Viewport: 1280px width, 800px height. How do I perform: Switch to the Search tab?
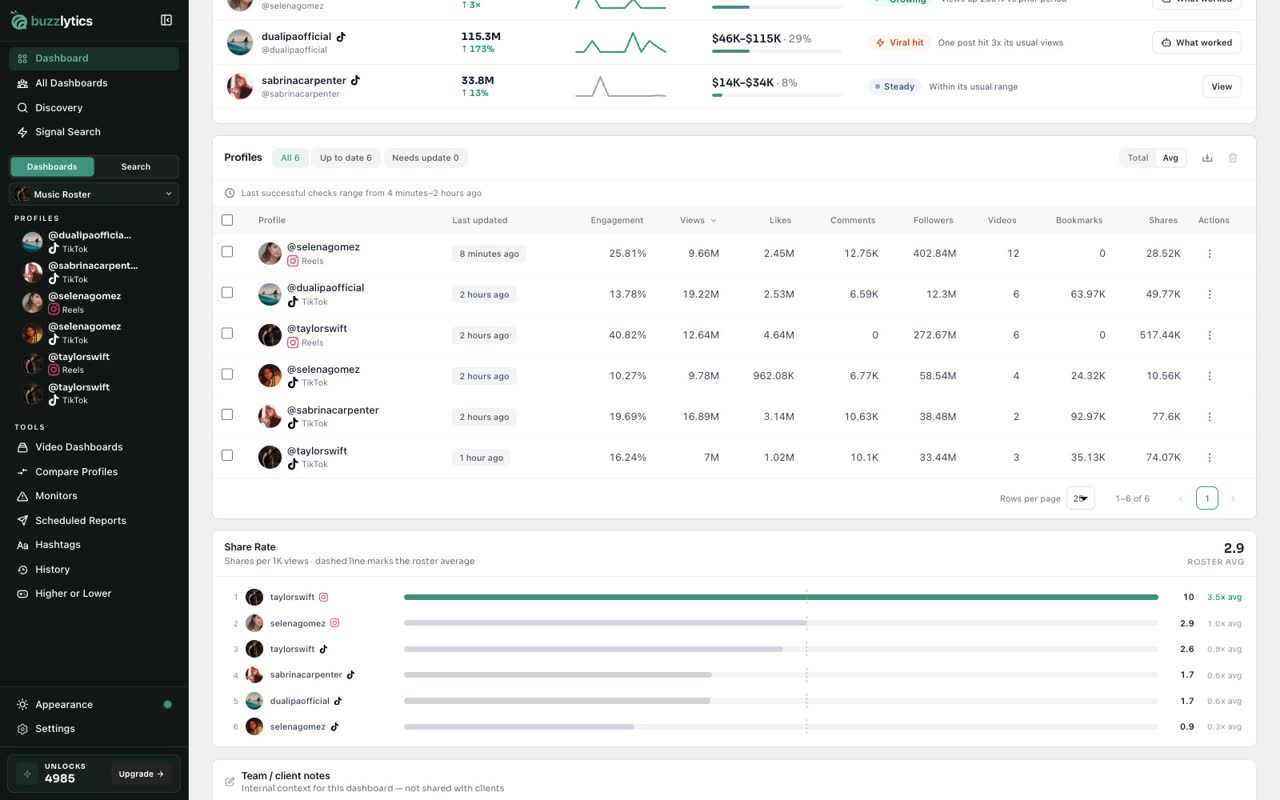click(x=136, y=167)
